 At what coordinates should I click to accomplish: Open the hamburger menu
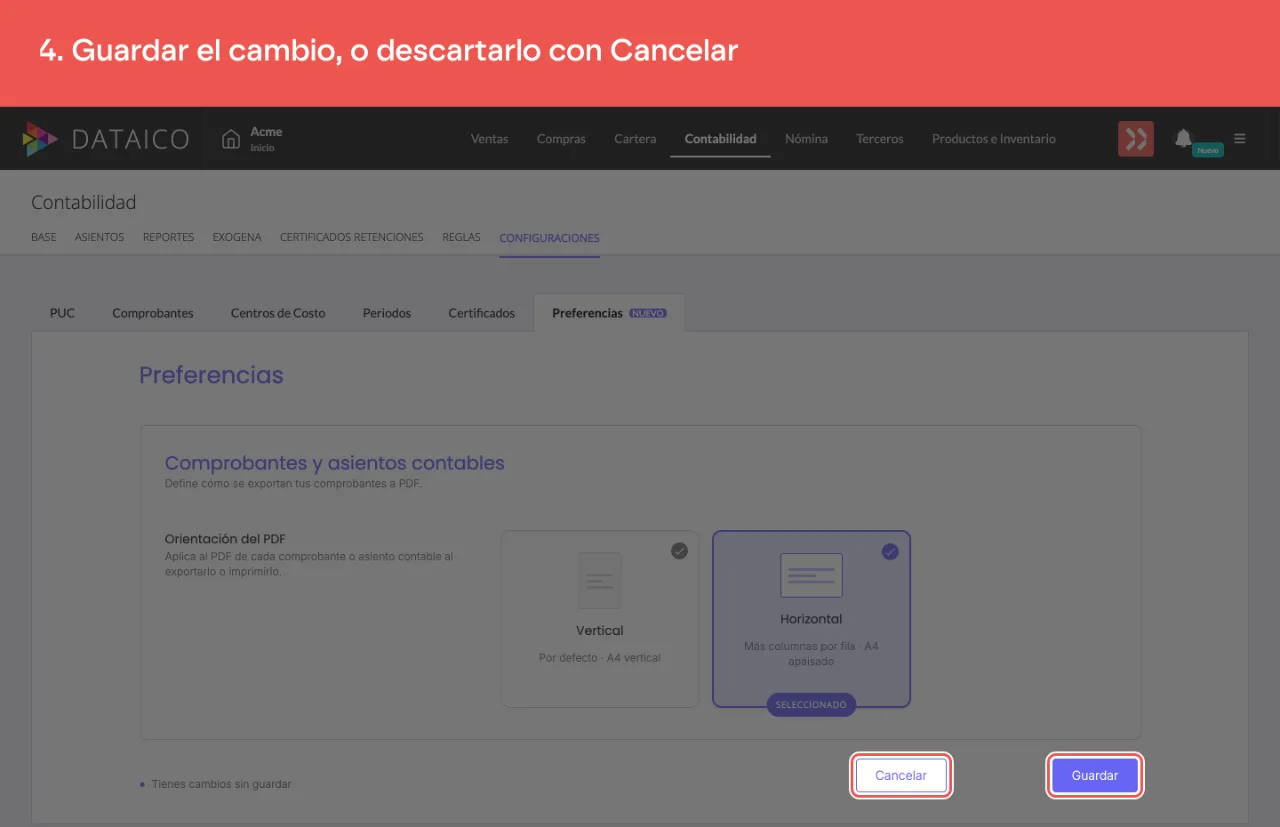[x=1240, y=139]
